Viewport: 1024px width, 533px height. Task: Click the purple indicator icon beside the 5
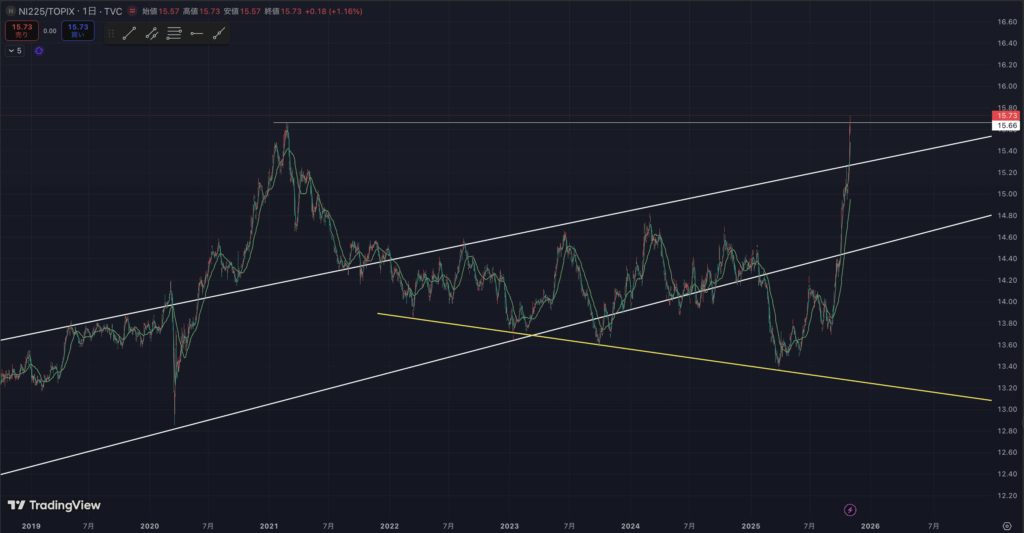(38, 50)
